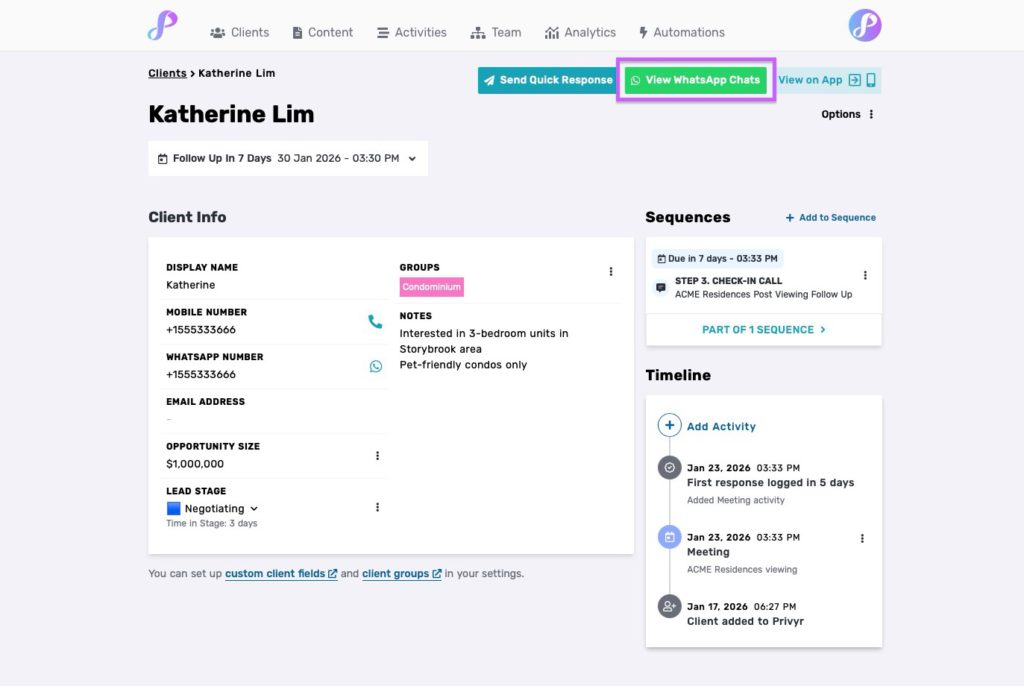Open Check-in Call sequence step options
Image resolution: width=1024 pixels, height=686 pixels.
(x=865, y=275)
